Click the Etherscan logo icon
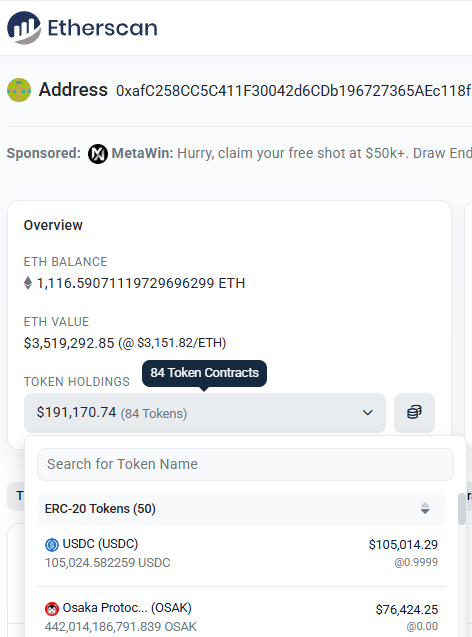Viewport: 472px width, 637px height. click(24, 28)
